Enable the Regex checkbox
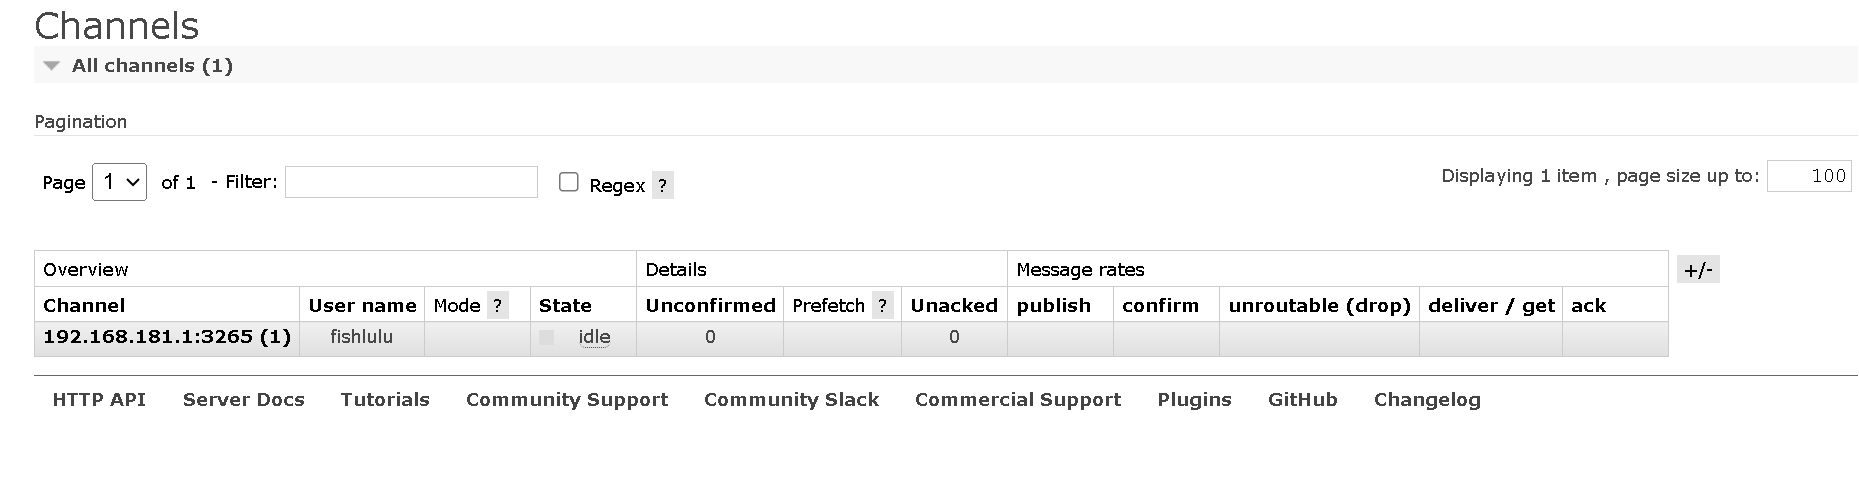Image resolution: width=1859 pixels, height=495 pixels. coord(569,182)
